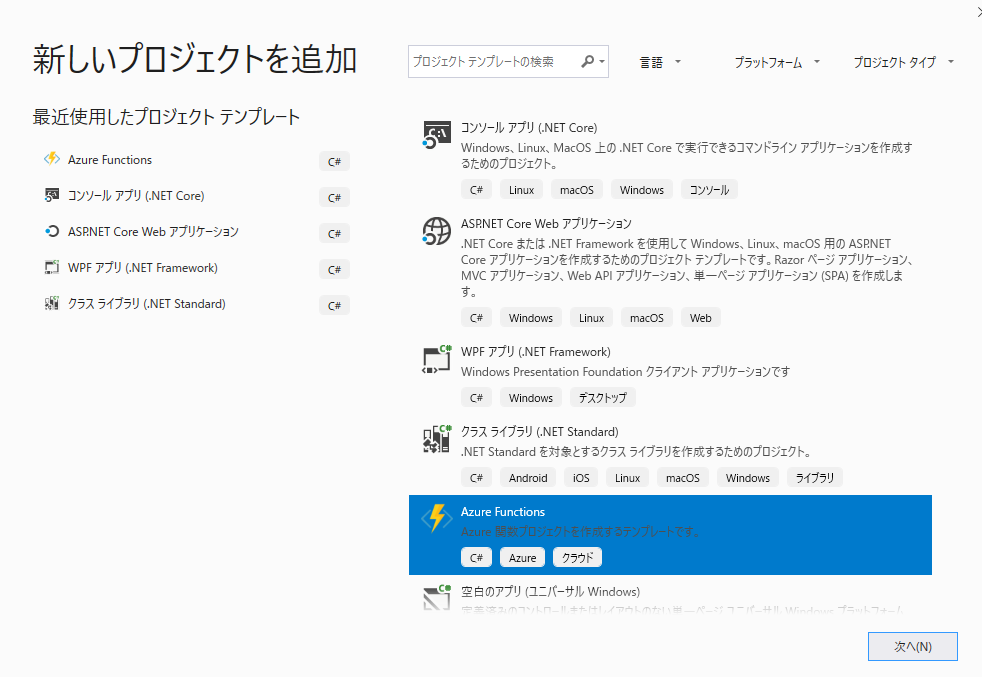Click the console app (.NET Core) icon
Viewport: 982px width, 677px height.
click(x=436, y=134)
